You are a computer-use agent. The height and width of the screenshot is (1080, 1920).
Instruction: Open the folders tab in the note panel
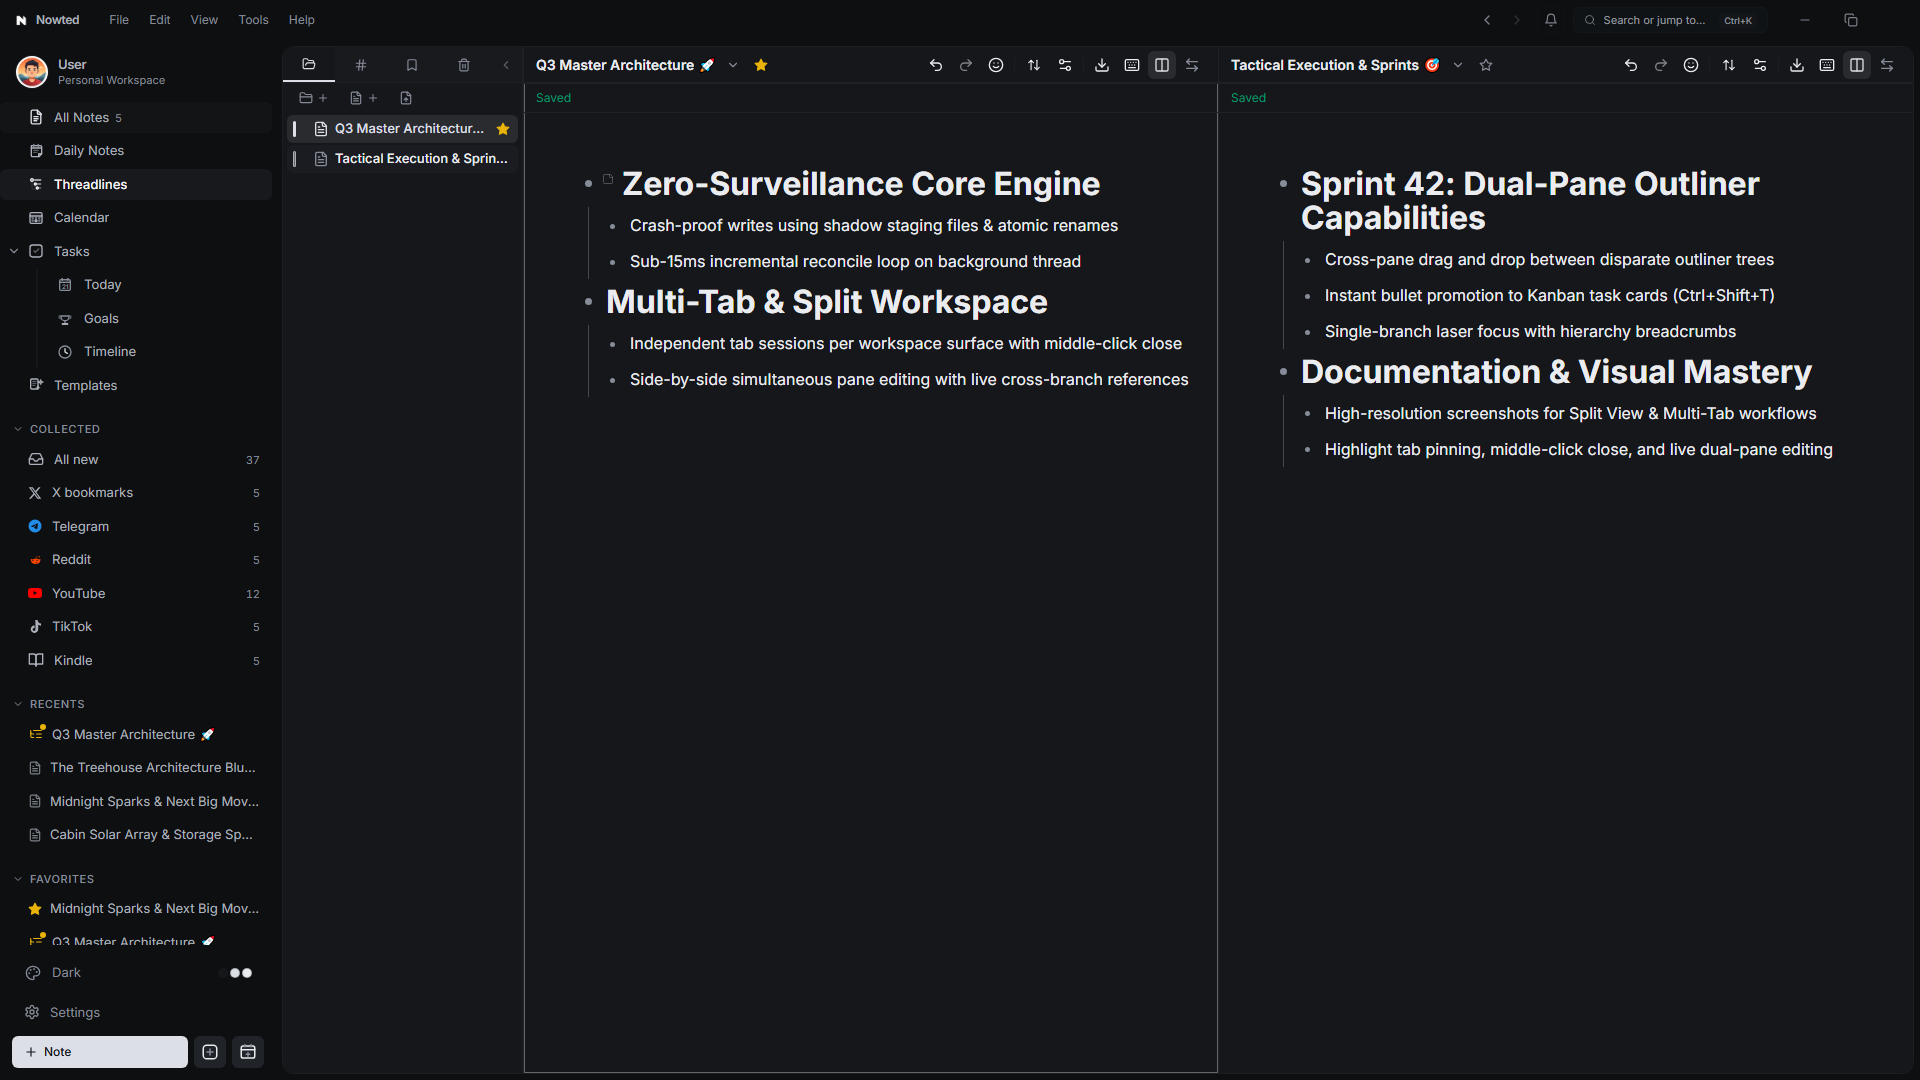pos(309,65)
